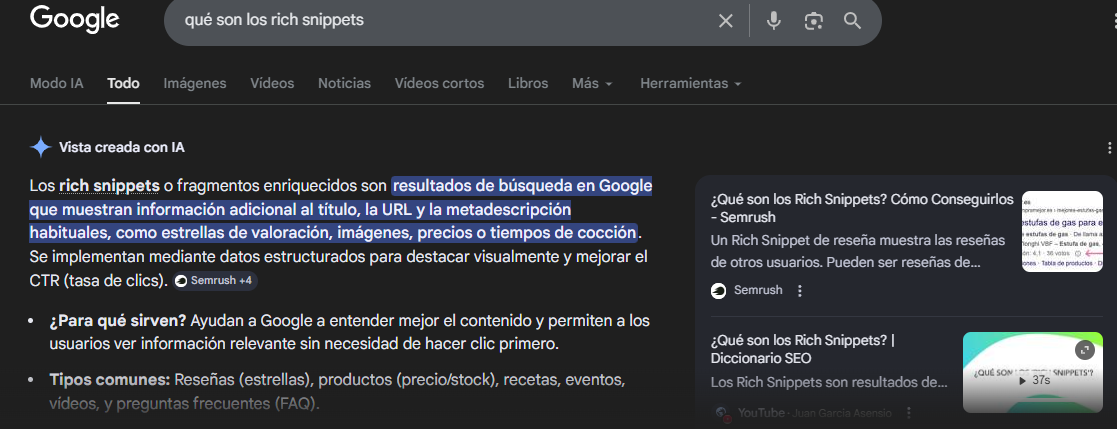
Task: Open AI overview three-dot options menu
Action: 1109,148
